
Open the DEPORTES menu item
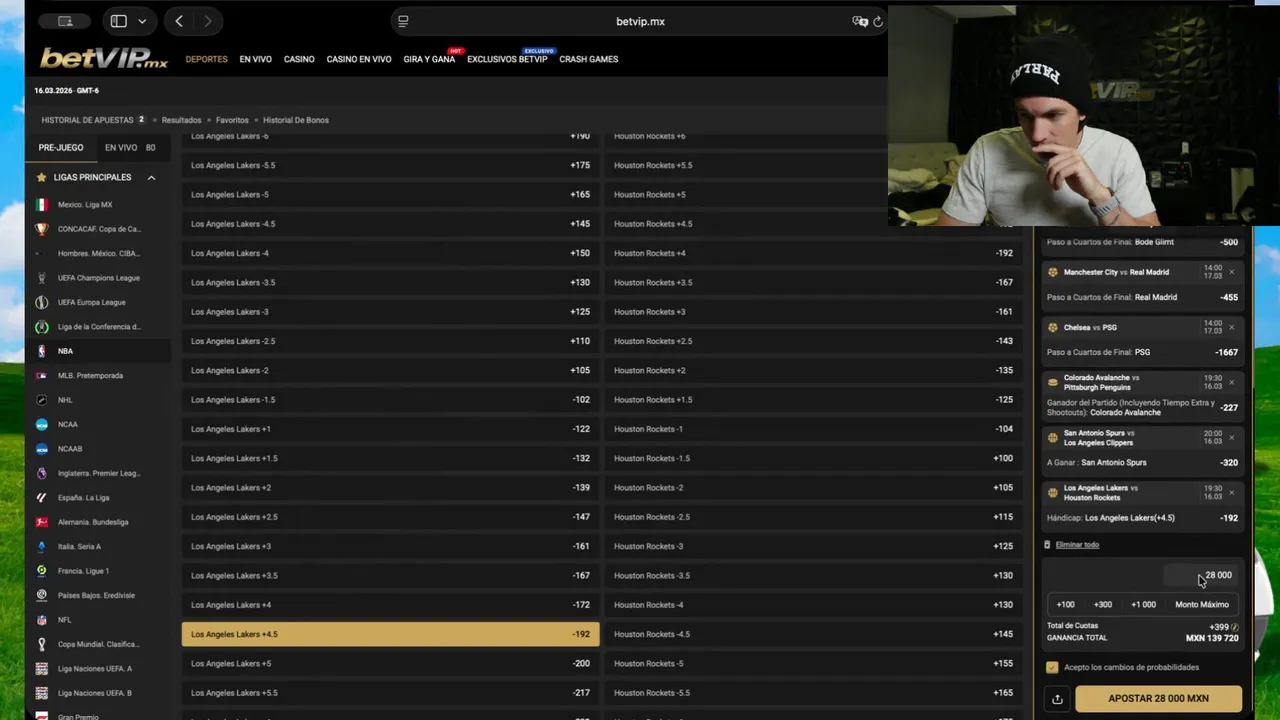[x=206, y=59]
